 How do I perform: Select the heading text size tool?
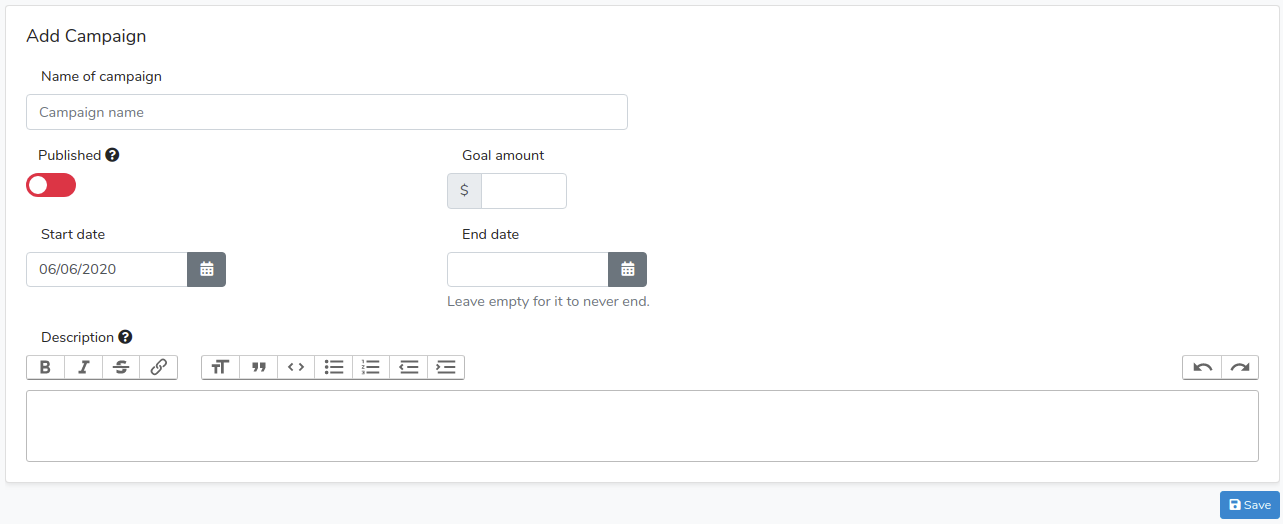pyautogui.click(x=220, y=367)
